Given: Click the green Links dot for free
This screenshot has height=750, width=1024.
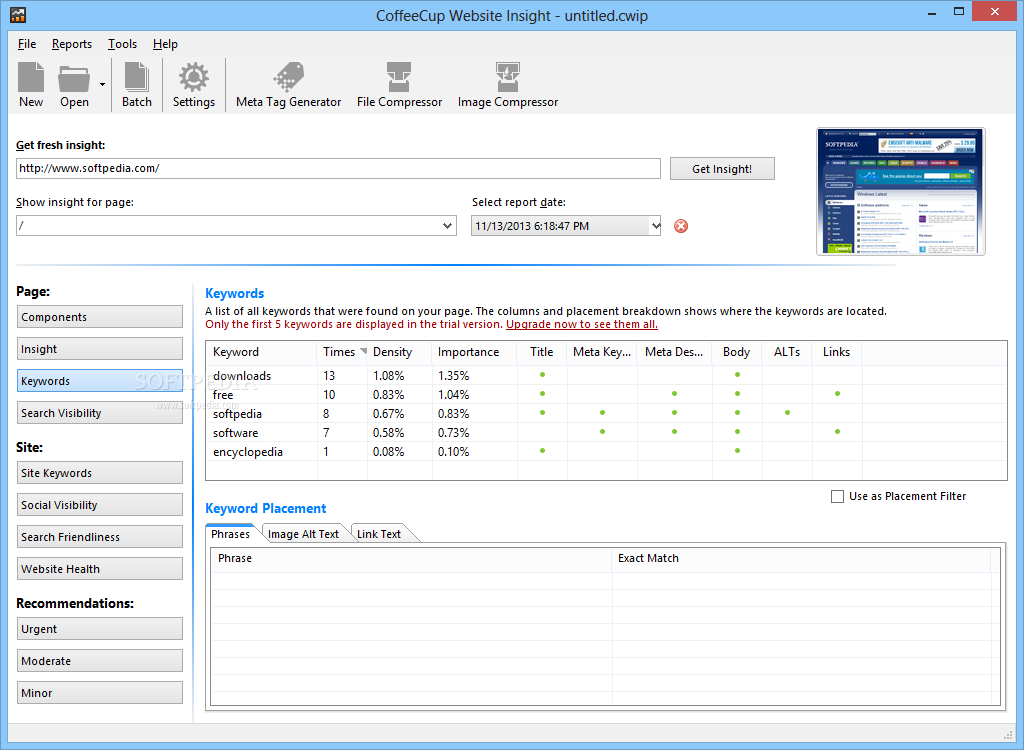Looking at the screenshot, I should (x=837, y=394).
